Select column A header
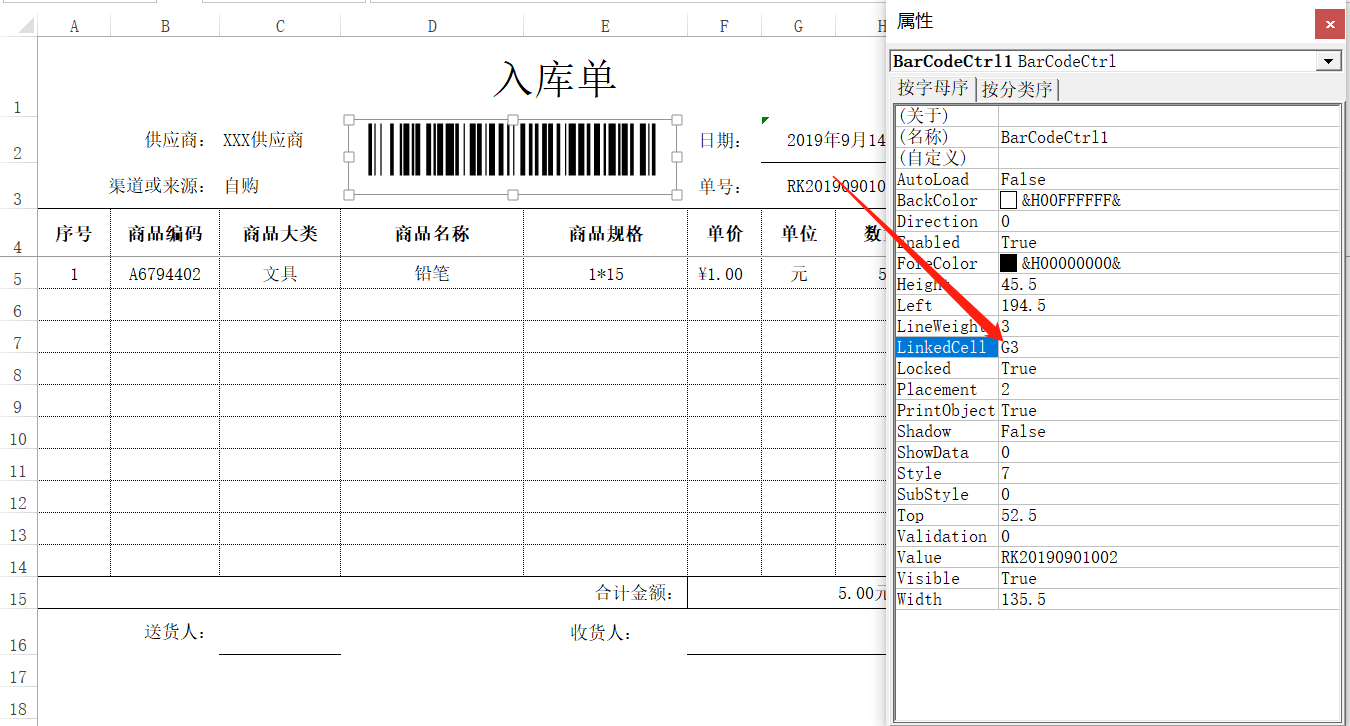Screen dimensions: 1350x726 click(74, 26)
